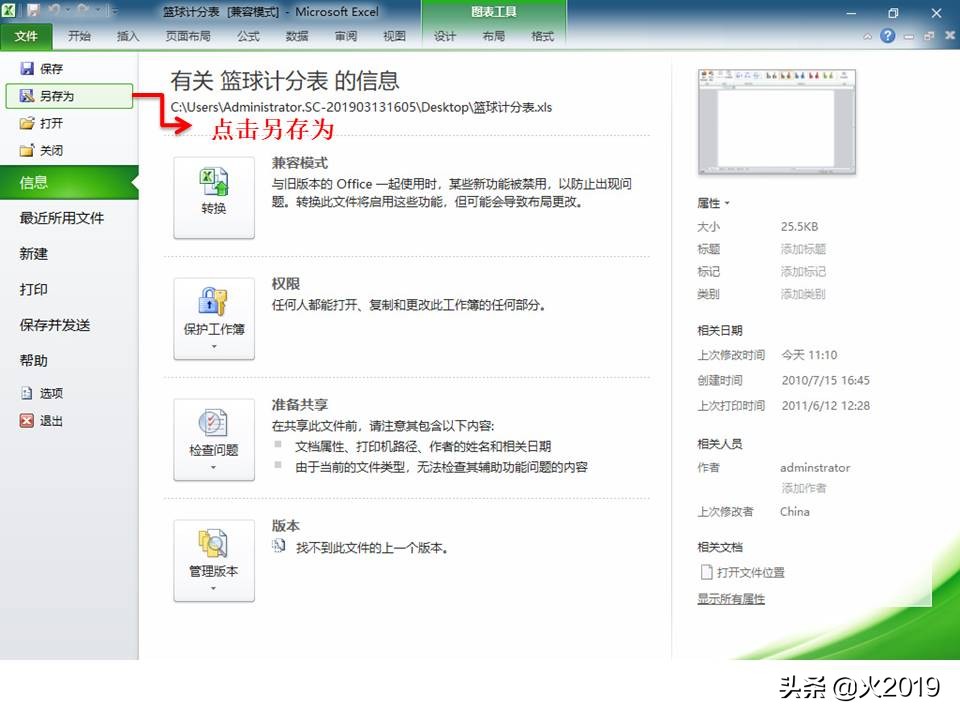Minimize the ribbon with caret icon
Image resolution: width=960 pixels, height=720 pixels.
(x=868, y=37)
